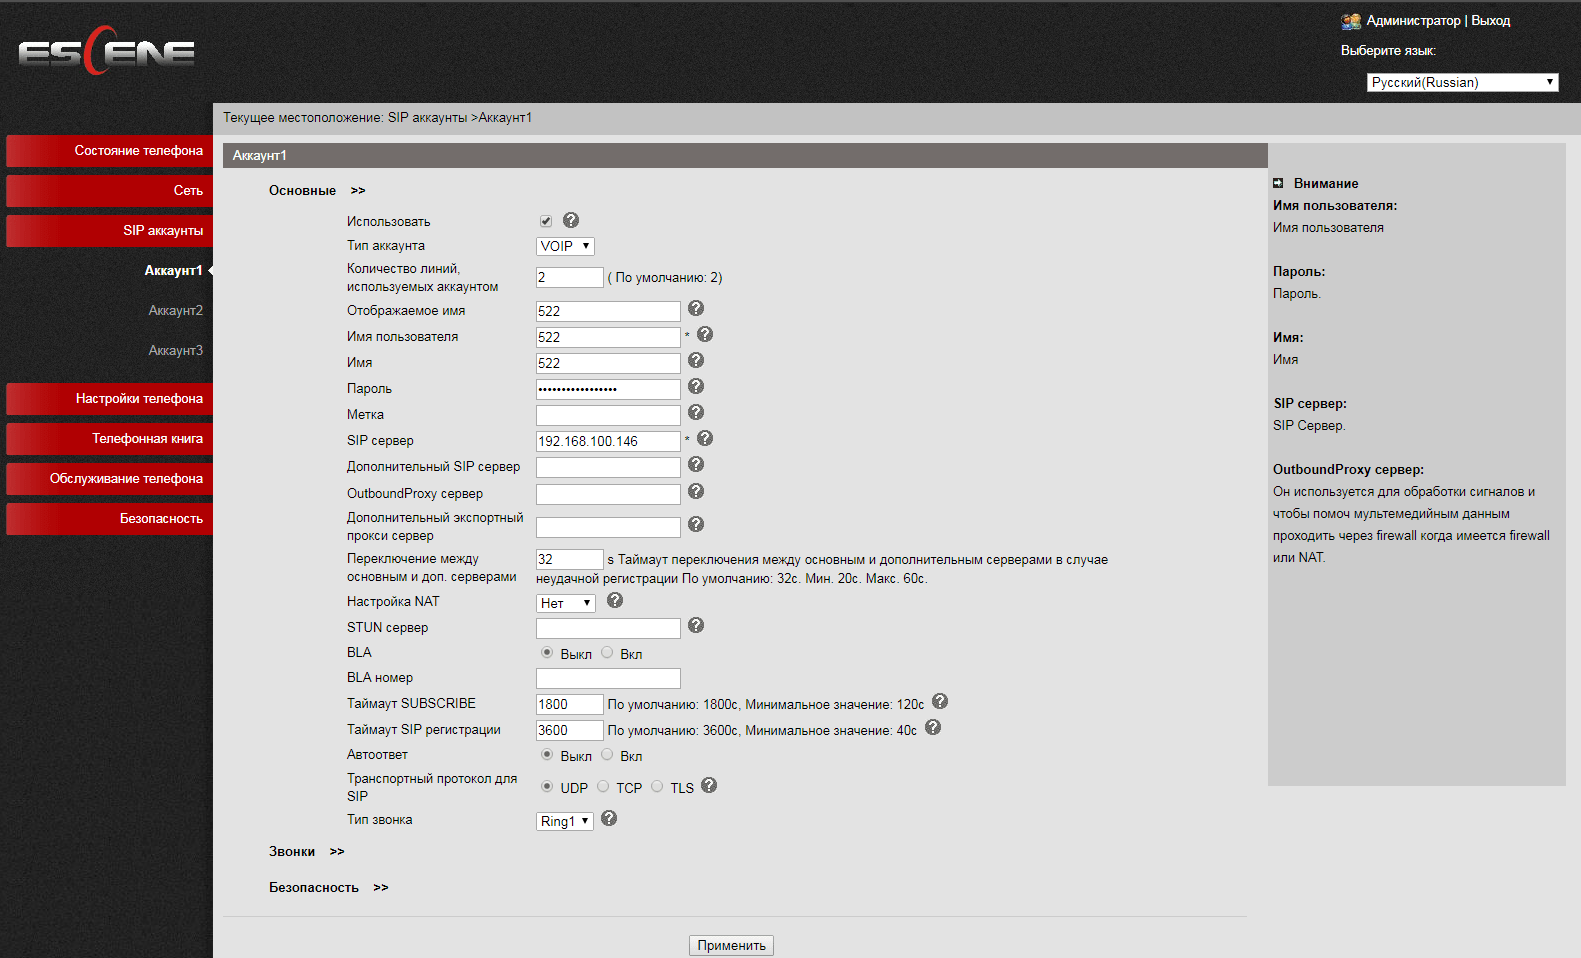Click help icon for SIP сервер field
Viewport: 1581px width, 958px height.
click(705, 438)
